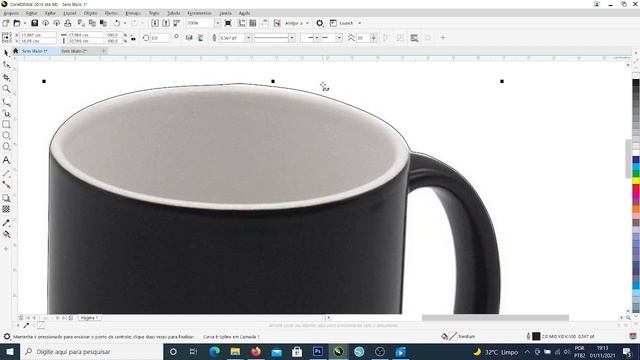640x360 pixels.
Task: Select the Rectangle tool
Action: coord(6,124)
